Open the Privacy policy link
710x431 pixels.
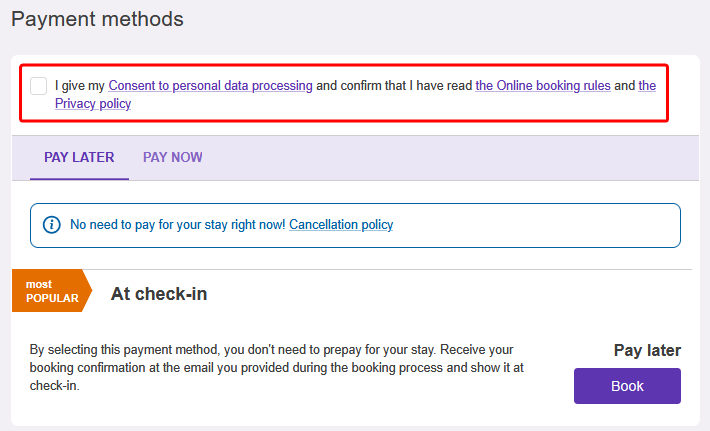(93, 104)
